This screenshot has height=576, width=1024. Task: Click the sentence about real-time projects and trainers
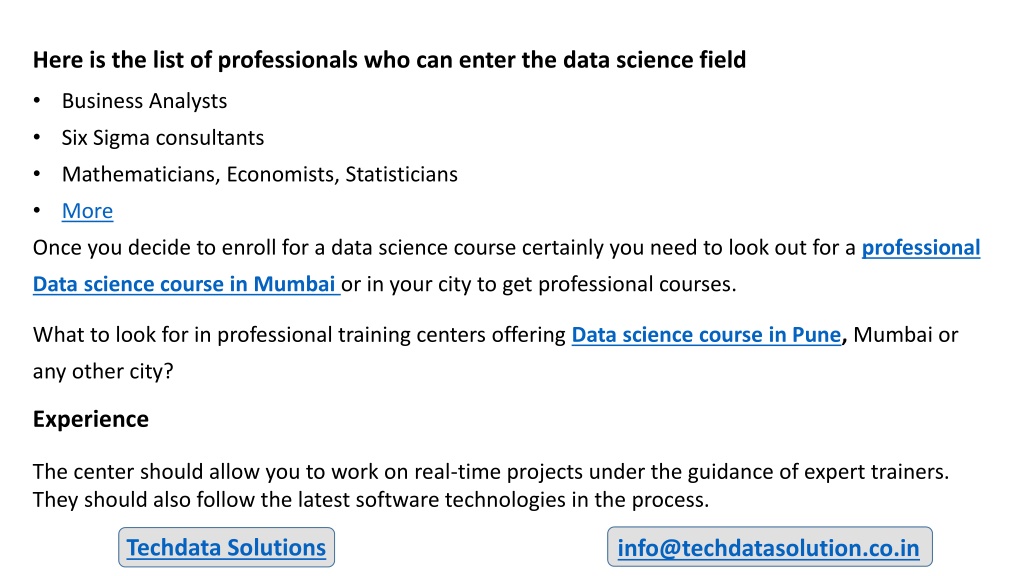coord(491,472)
